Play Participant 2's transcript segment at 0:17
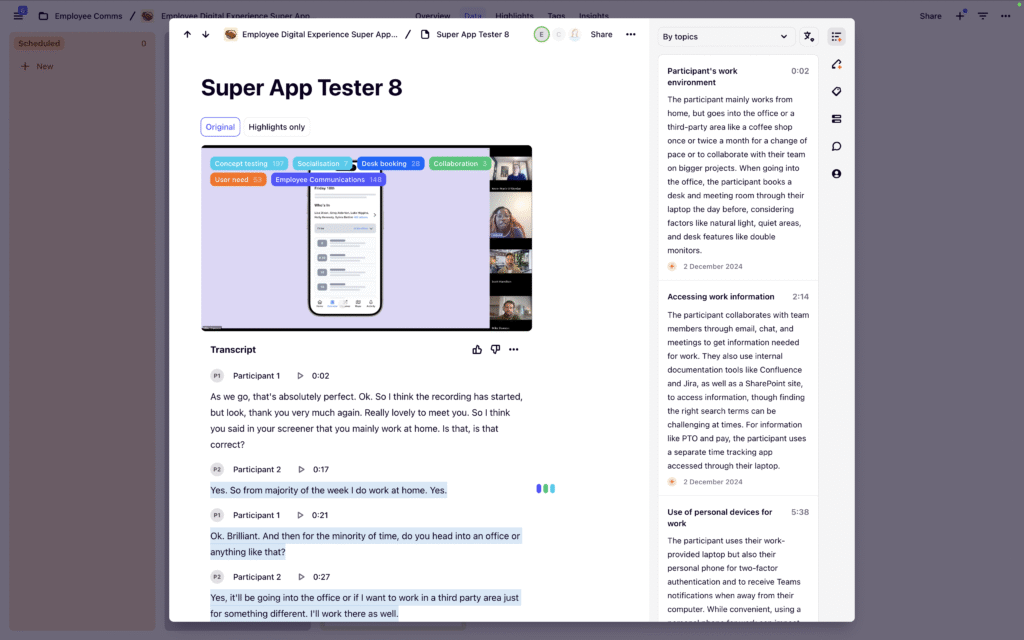The width and height of the screenshot is (1024, 640). coord(300,469)
